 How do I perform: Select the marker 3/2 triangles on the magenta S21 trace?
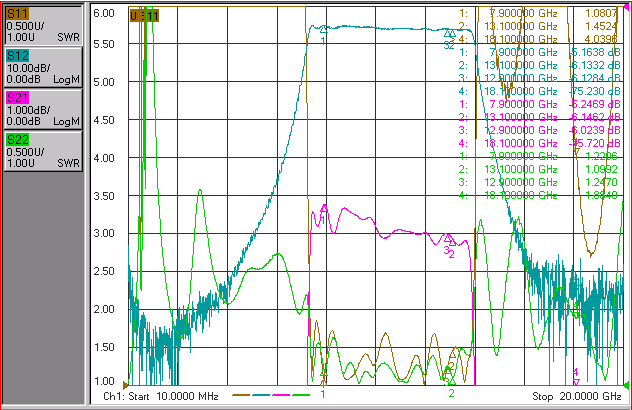[450, 240]
